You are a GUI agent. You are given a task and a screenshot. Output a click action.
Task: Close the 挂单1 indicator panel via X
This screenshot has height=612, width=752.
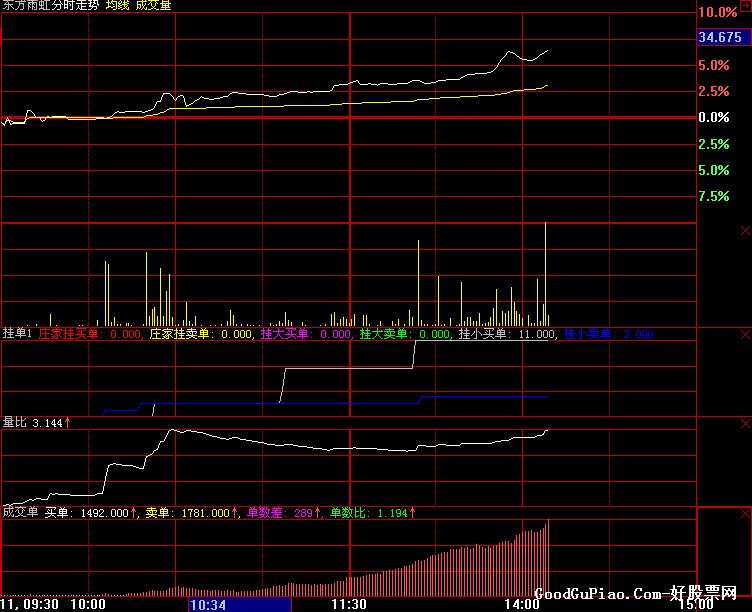coord(745,335)
